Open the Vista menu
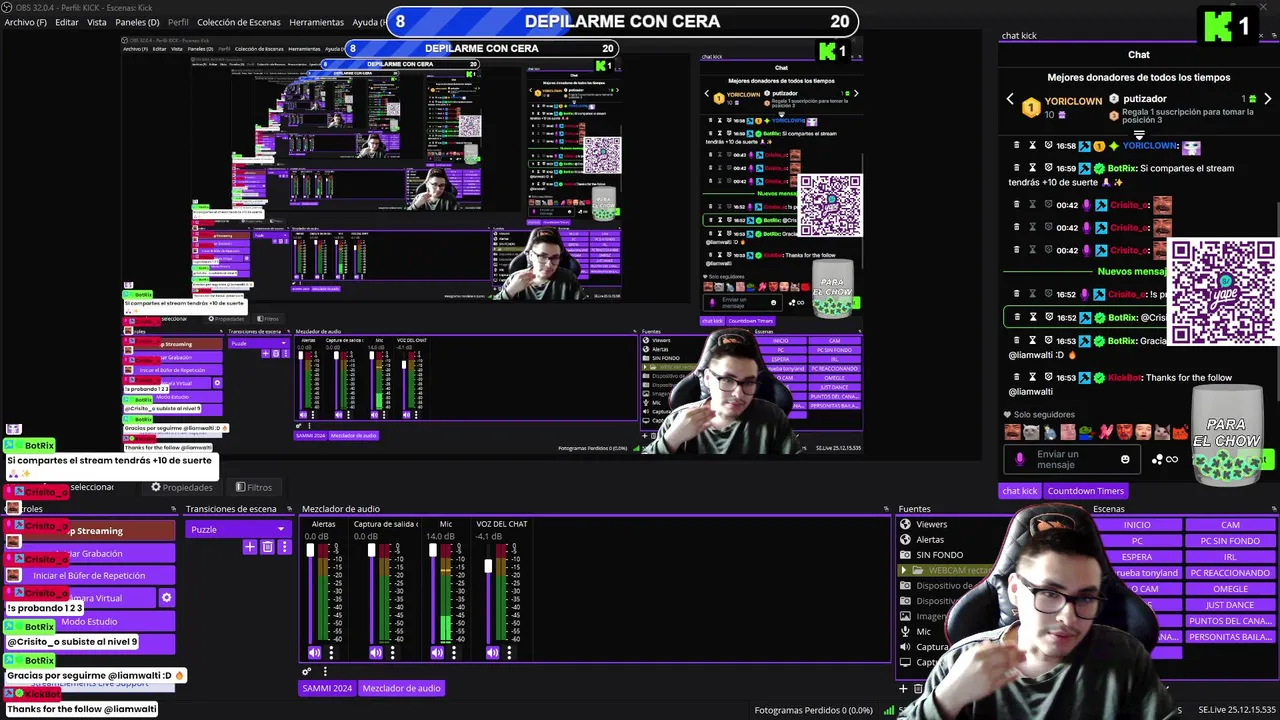1280x720 pixels. [97, 22]
